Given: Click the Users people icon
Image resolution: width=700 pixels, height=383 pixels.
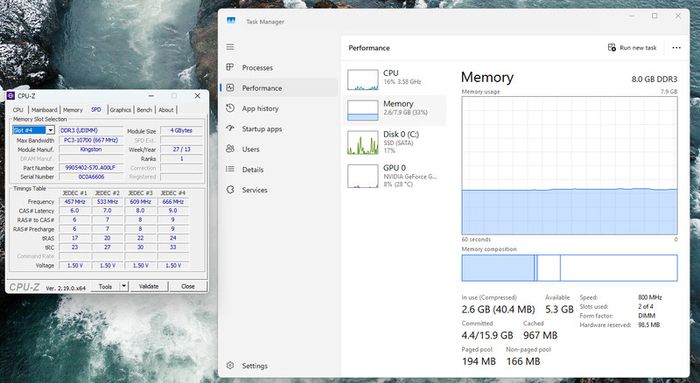Looking at the screenshot, I should click(x=230, y=149).
